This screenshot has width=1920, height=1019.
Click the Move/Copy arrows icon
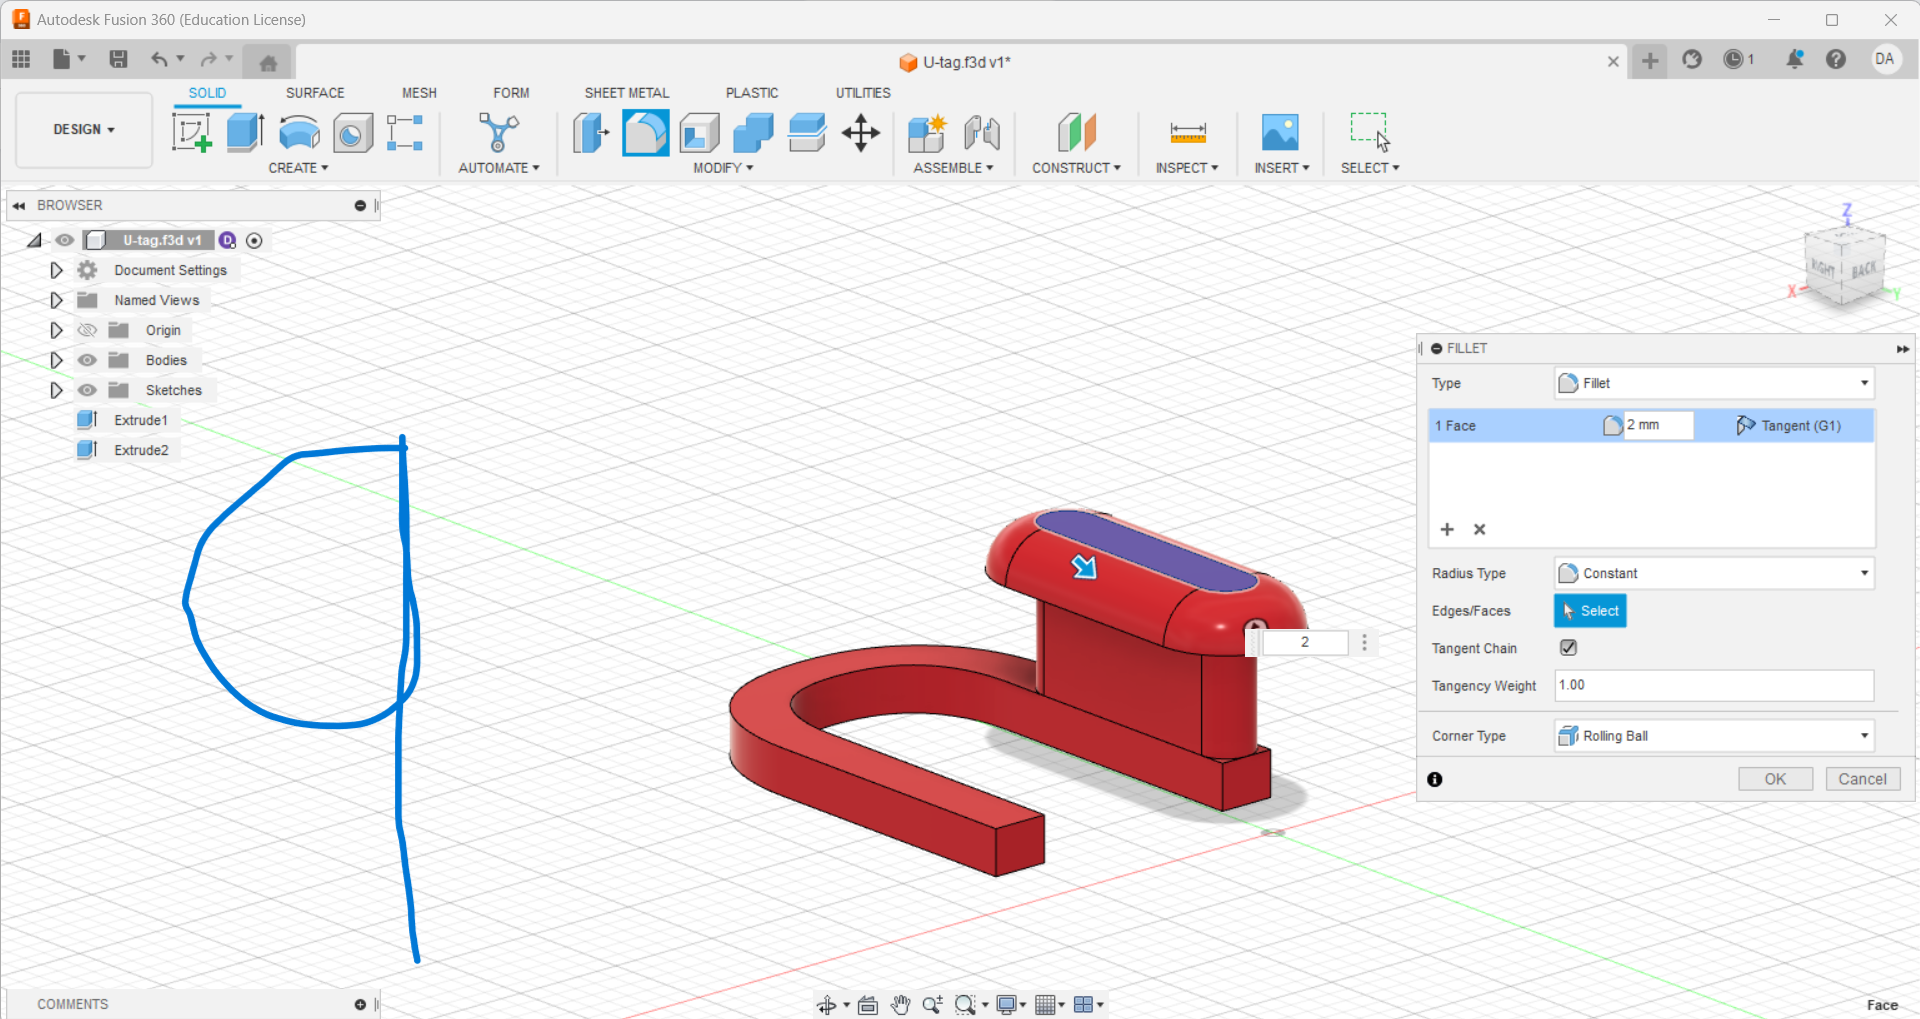pos(860,132)
